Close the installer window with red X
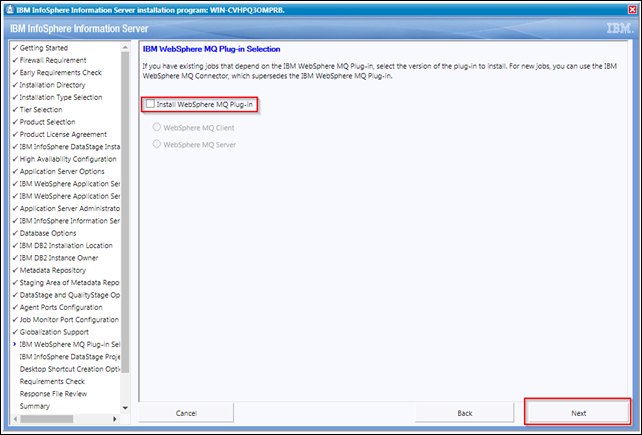Viewport: 642px width, 435px height. tap(632, 10)
